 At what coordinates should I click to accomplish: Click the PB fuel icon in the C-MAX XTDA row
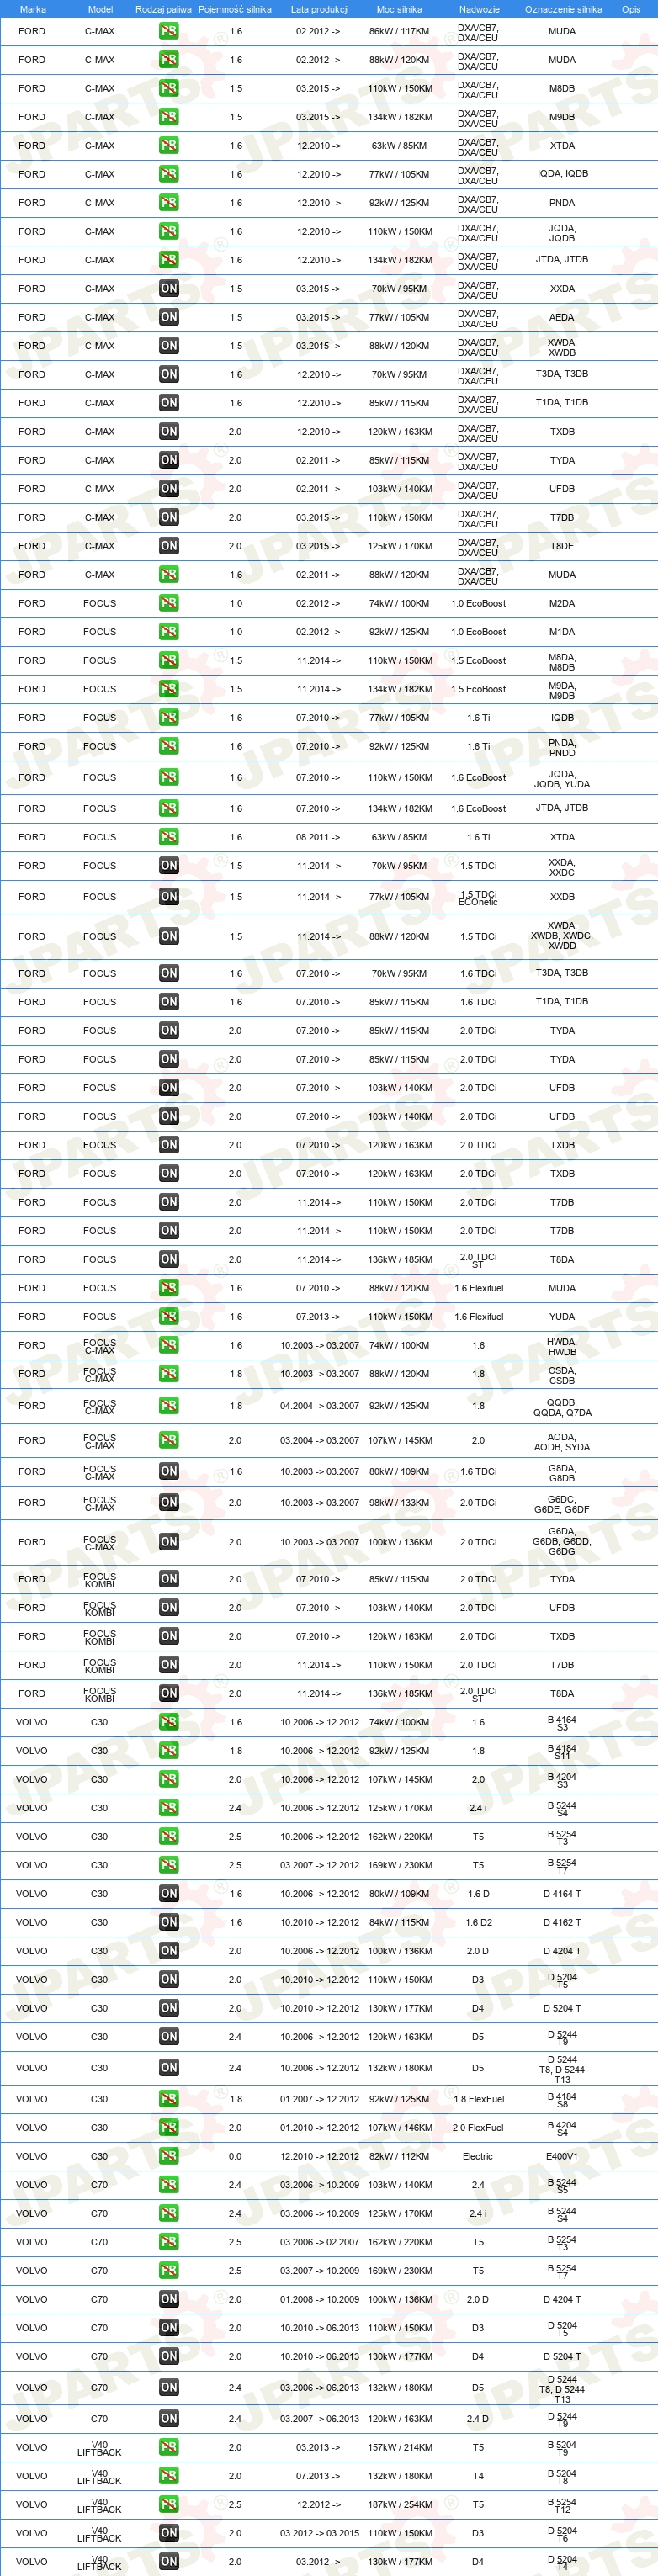(x=169, y=146)
